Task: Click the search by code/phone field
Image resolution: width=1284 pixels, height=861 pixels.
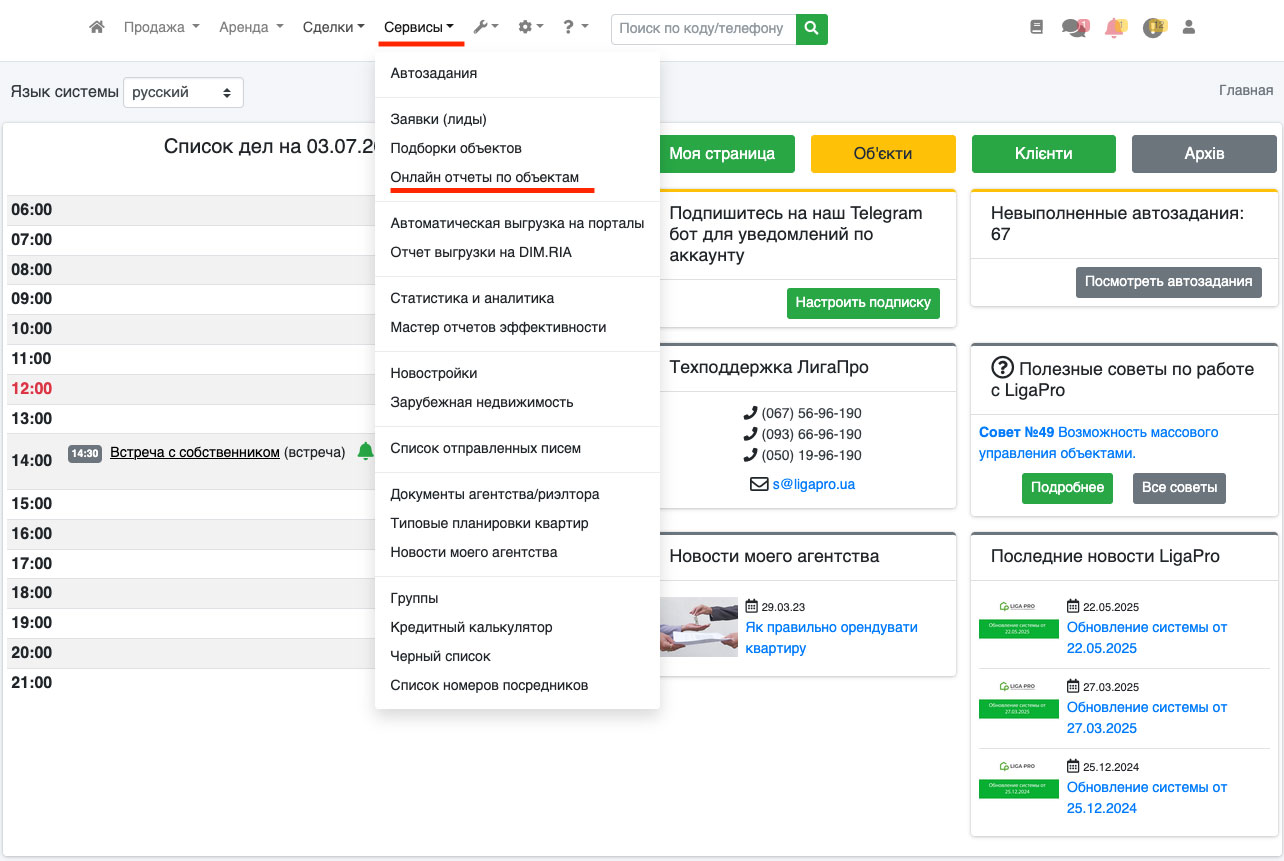Action: point(703,28)
